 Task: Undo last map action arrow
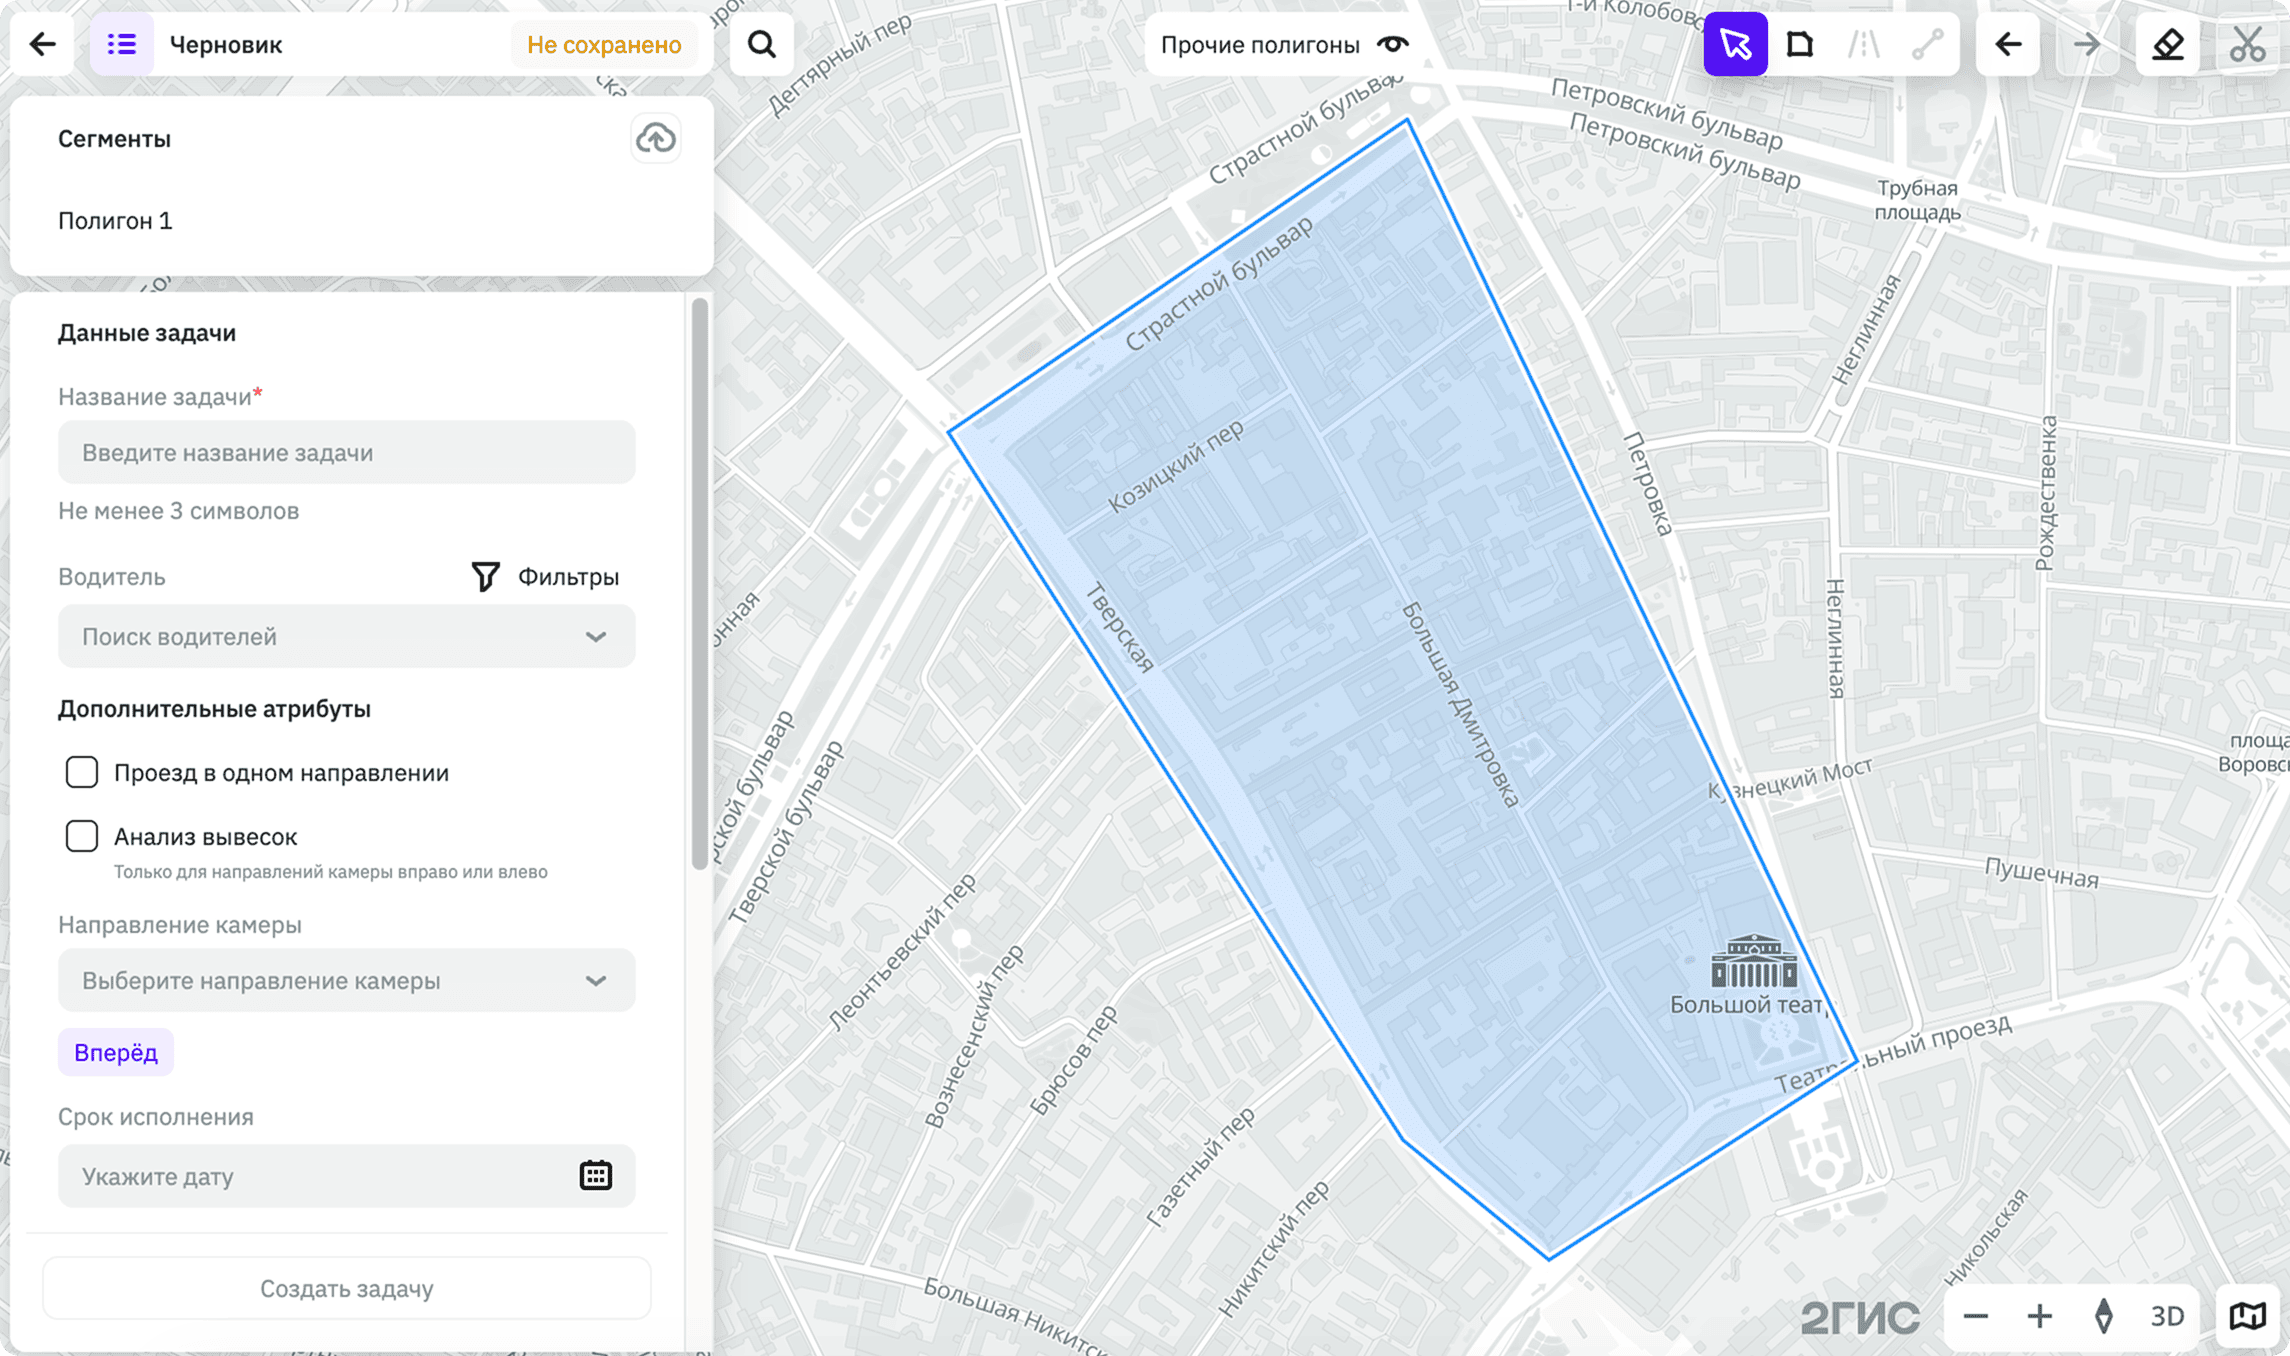pyautogui.click(x=2008, y=44)
